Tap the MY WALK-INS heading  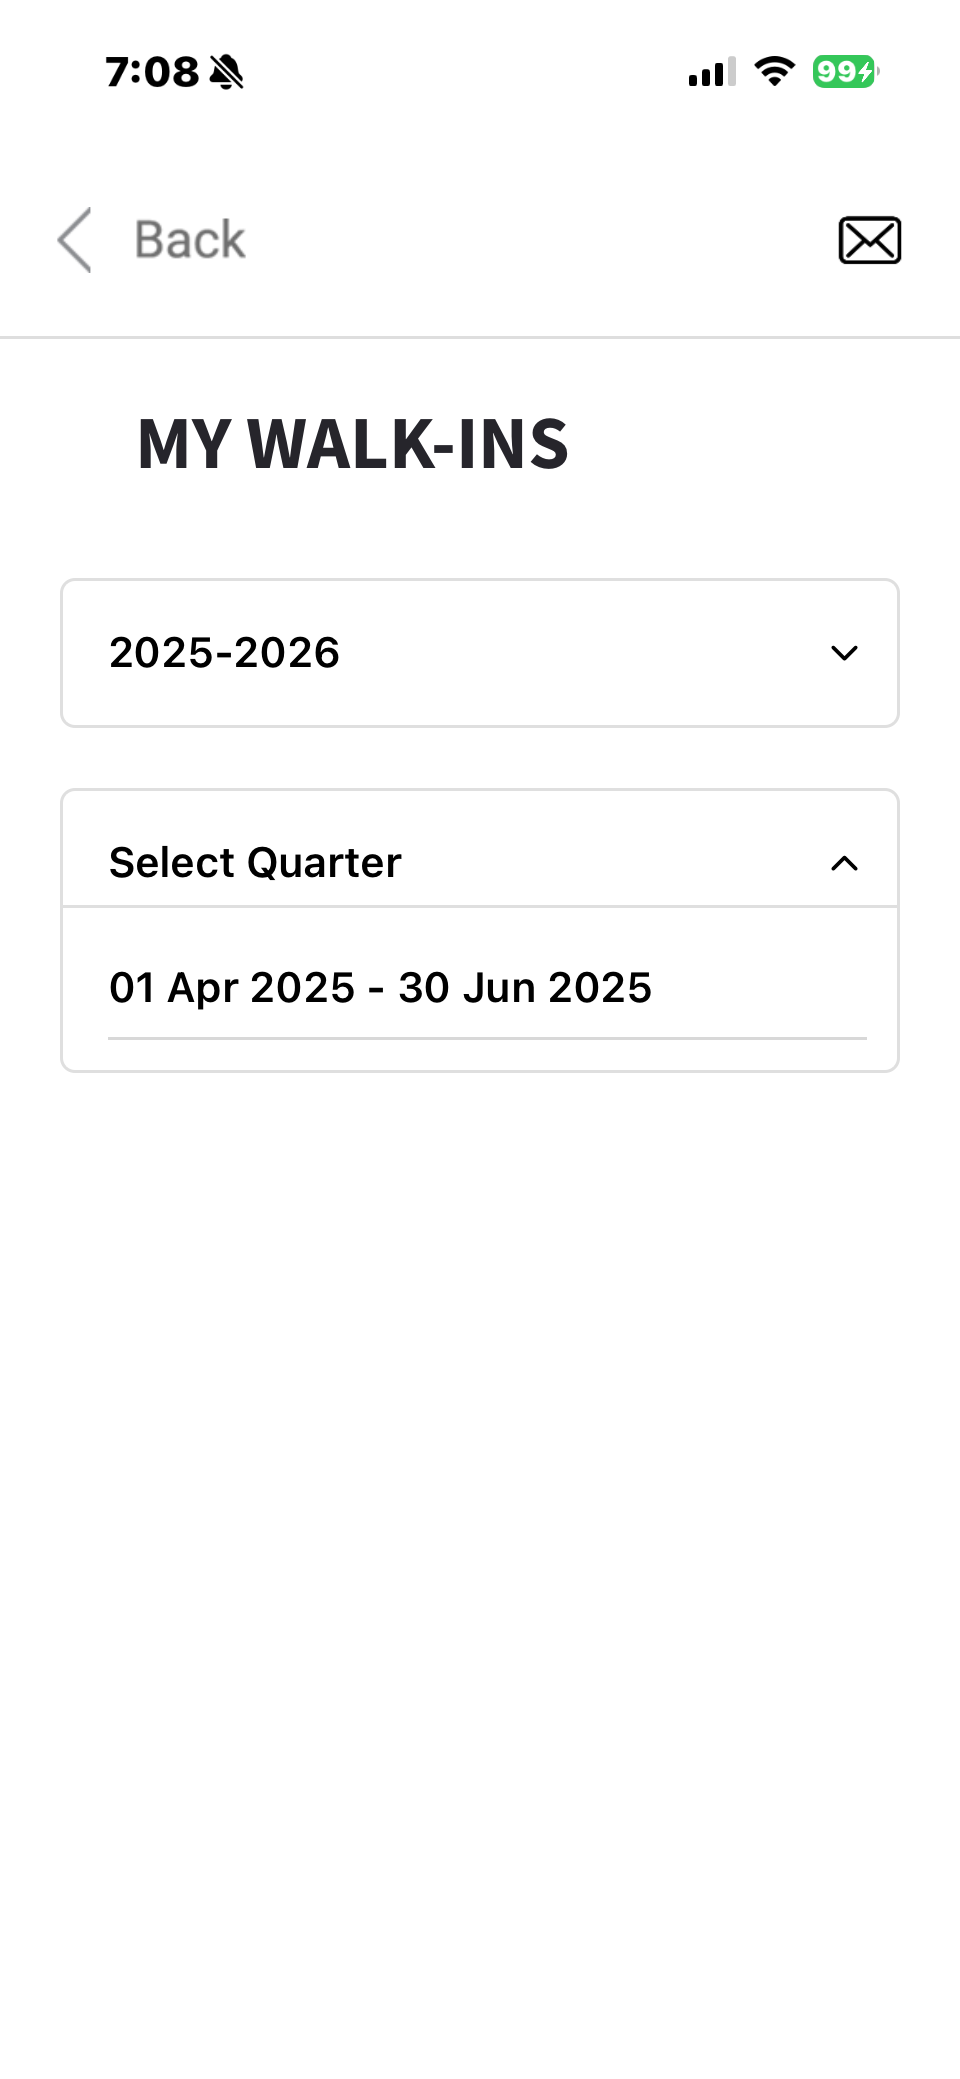(353, 444)
